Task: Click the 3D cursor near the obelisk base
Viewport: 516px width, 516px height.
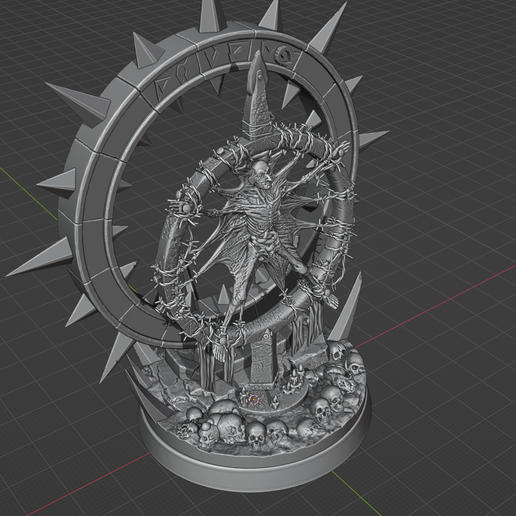Action: tap(253, 399)
